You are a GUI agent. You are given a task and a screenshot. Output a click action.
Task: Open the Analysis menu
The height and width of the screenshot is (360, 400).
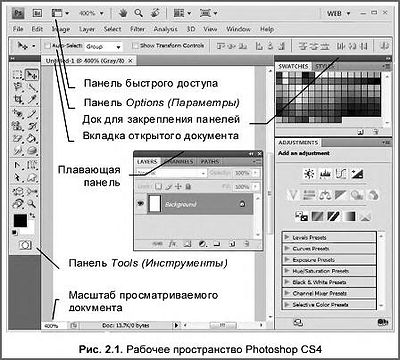point(165,29)
